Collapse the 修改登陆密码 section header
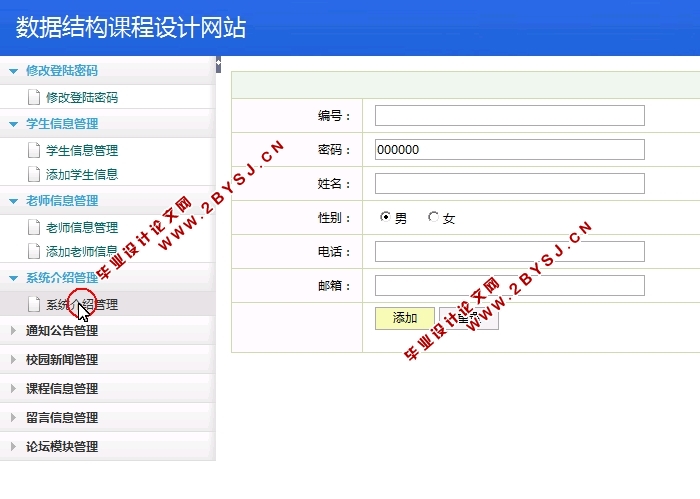Viewport: 700px width, 499px height. [108, 71]
